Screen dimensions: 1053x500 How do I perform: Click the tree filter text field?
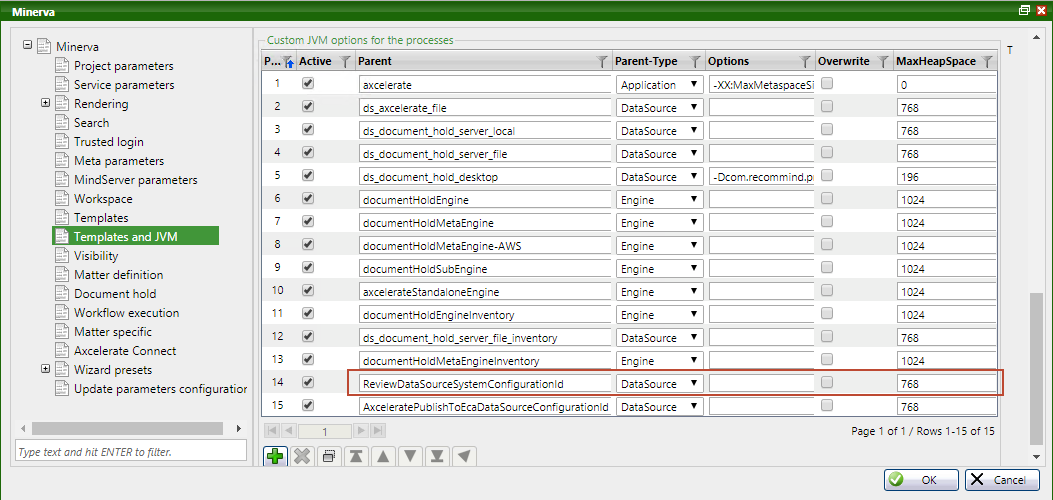130,452
